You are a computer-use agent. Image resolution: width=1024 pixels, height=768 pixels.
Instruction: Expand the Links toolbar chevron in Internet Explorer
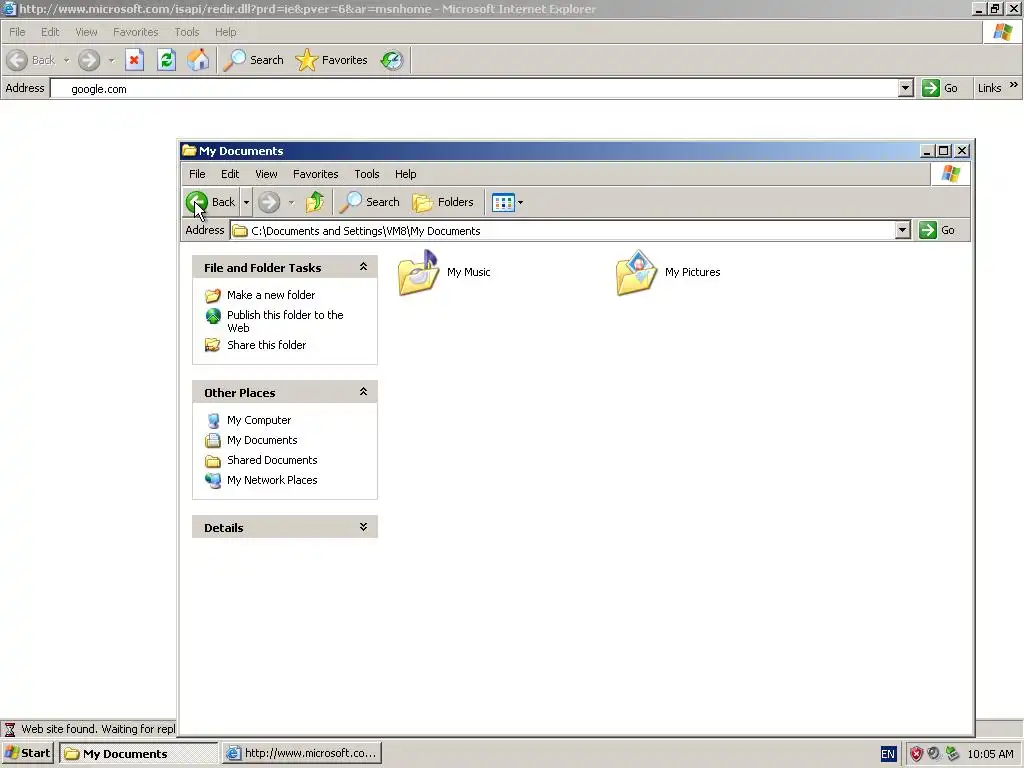(x=1014, y=85)
